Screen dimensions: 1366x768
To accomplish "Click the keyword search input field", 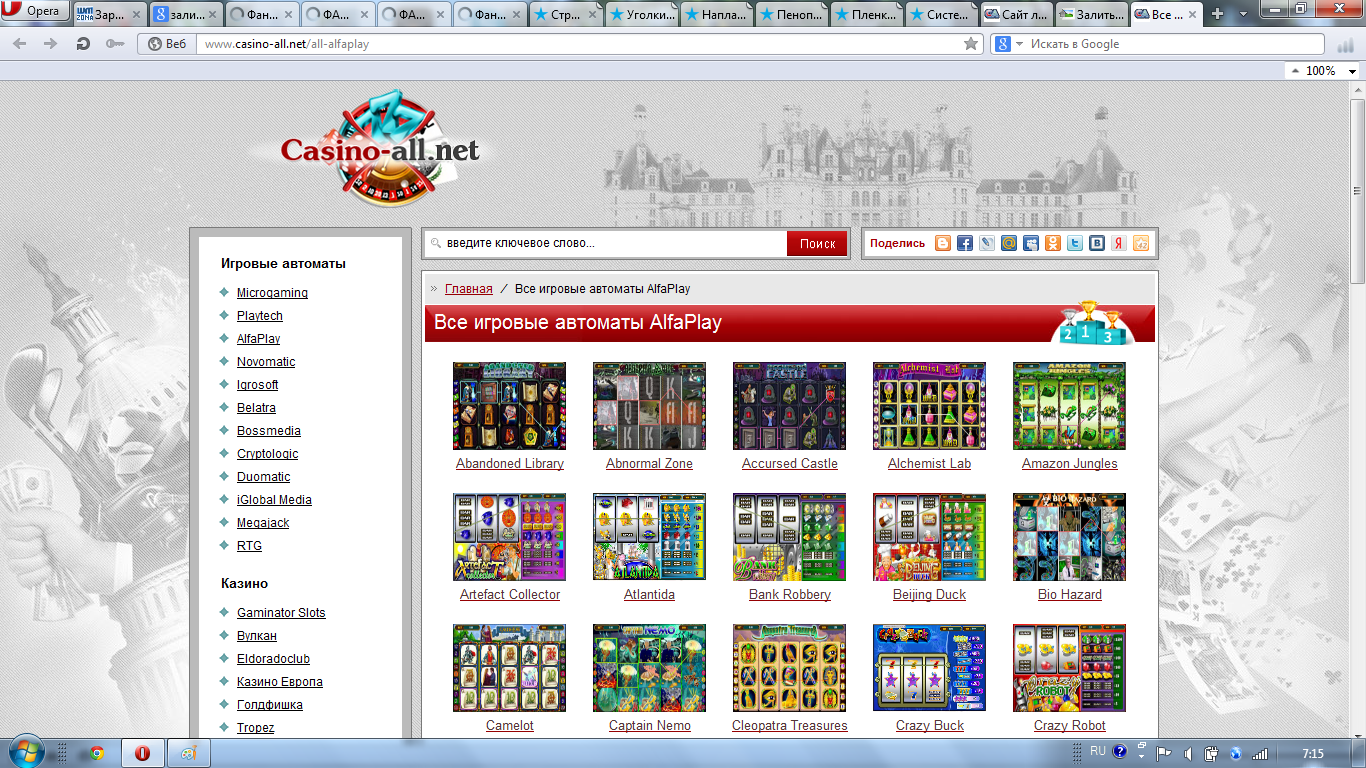I will (606, 243).
